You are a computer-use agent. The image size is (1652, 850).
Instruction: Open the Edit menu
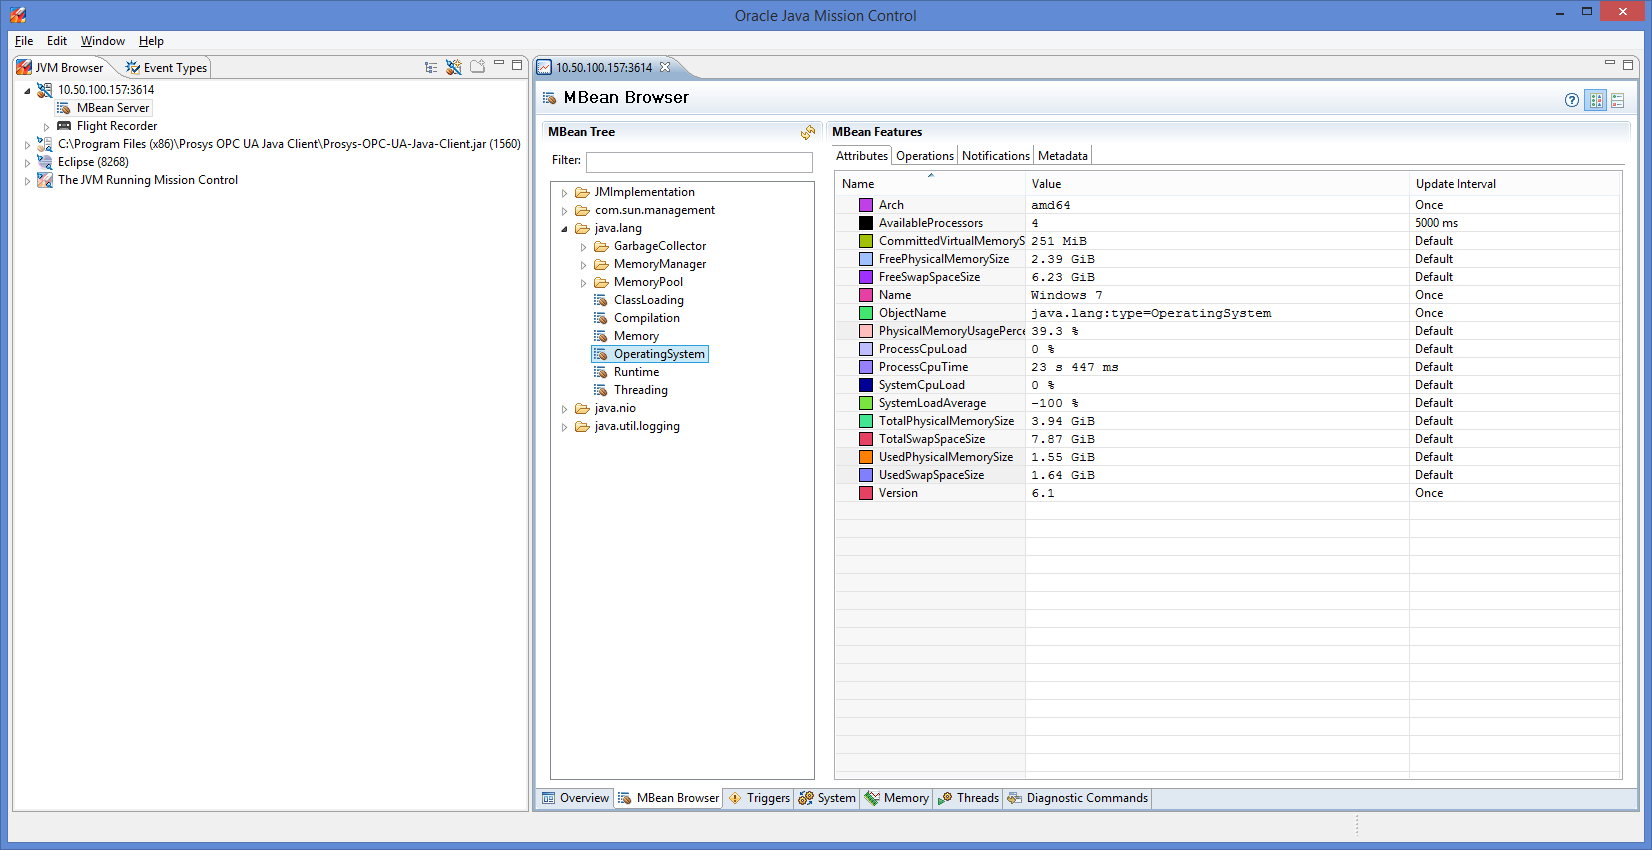(x=57, y=41)
